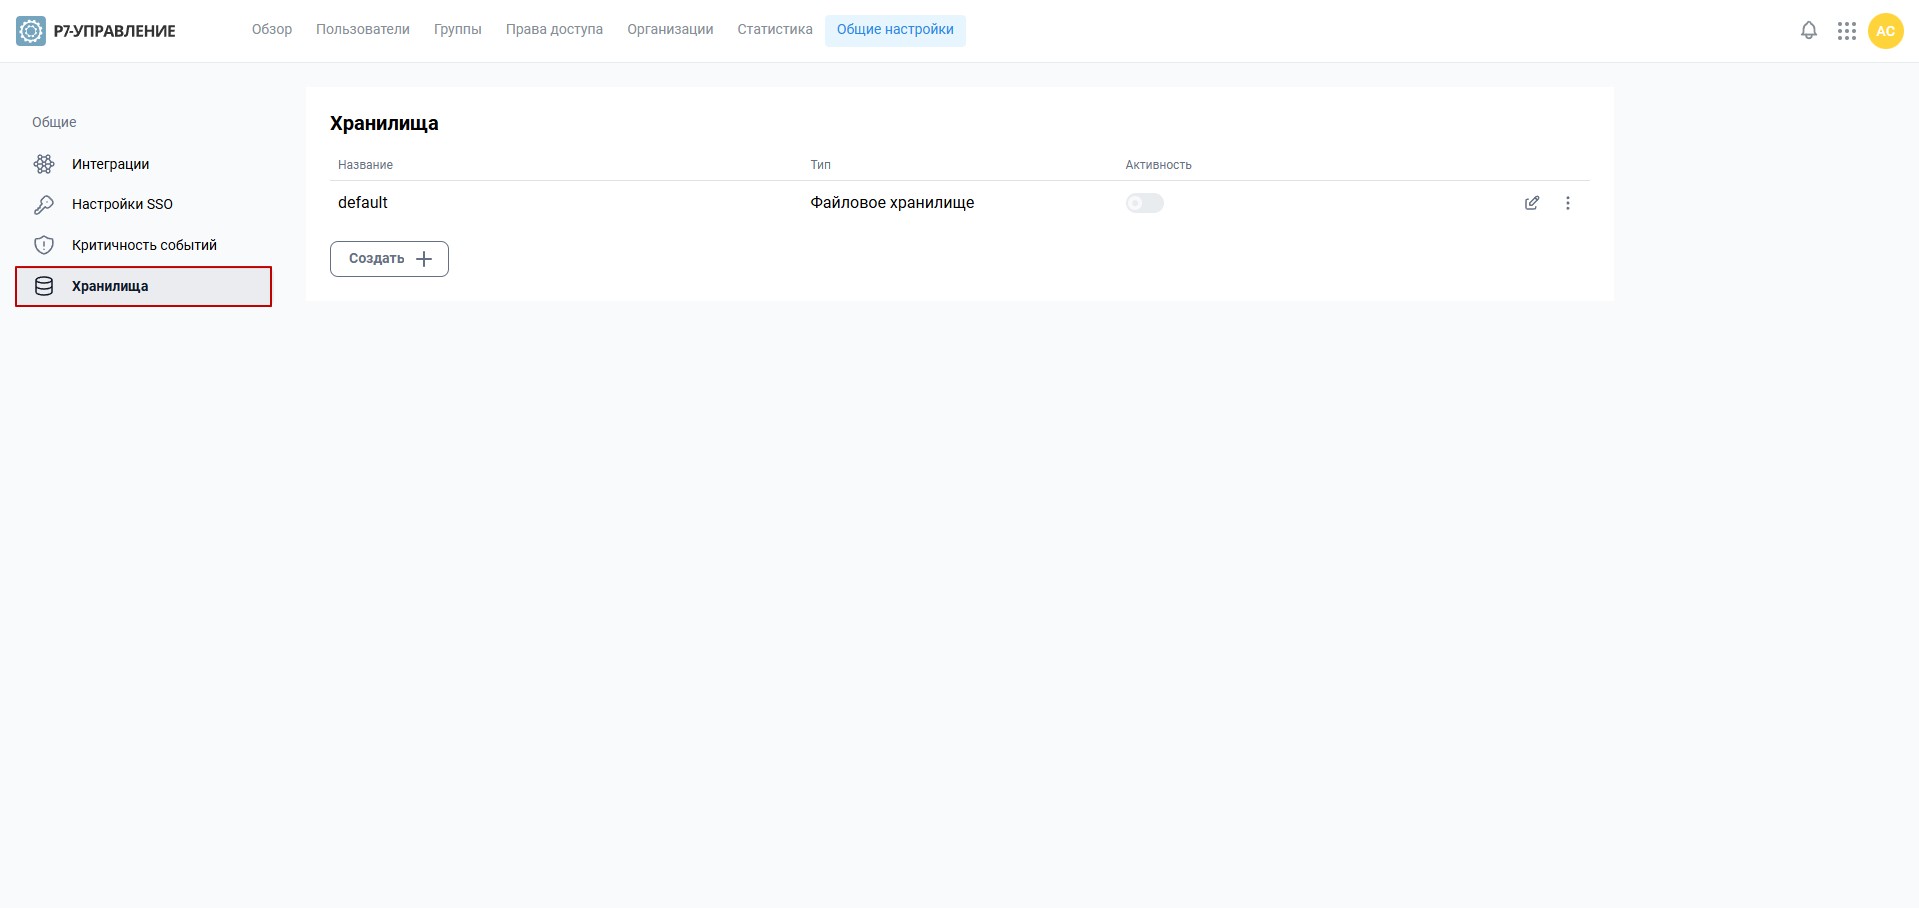Open the Статистика tab
Viewport: 1919px width, 908px height.
coord(775,29)
